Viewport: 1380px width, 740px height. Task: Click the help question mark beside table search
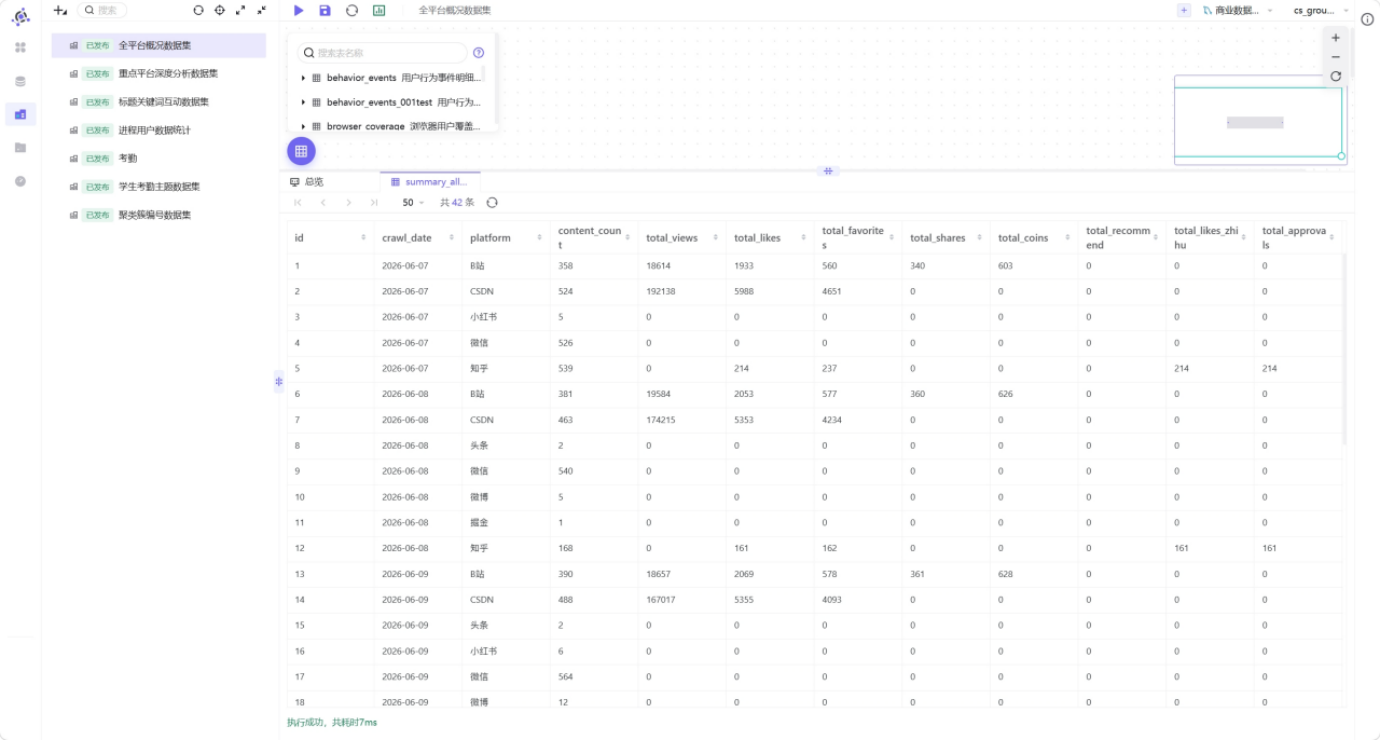point(478,53)
